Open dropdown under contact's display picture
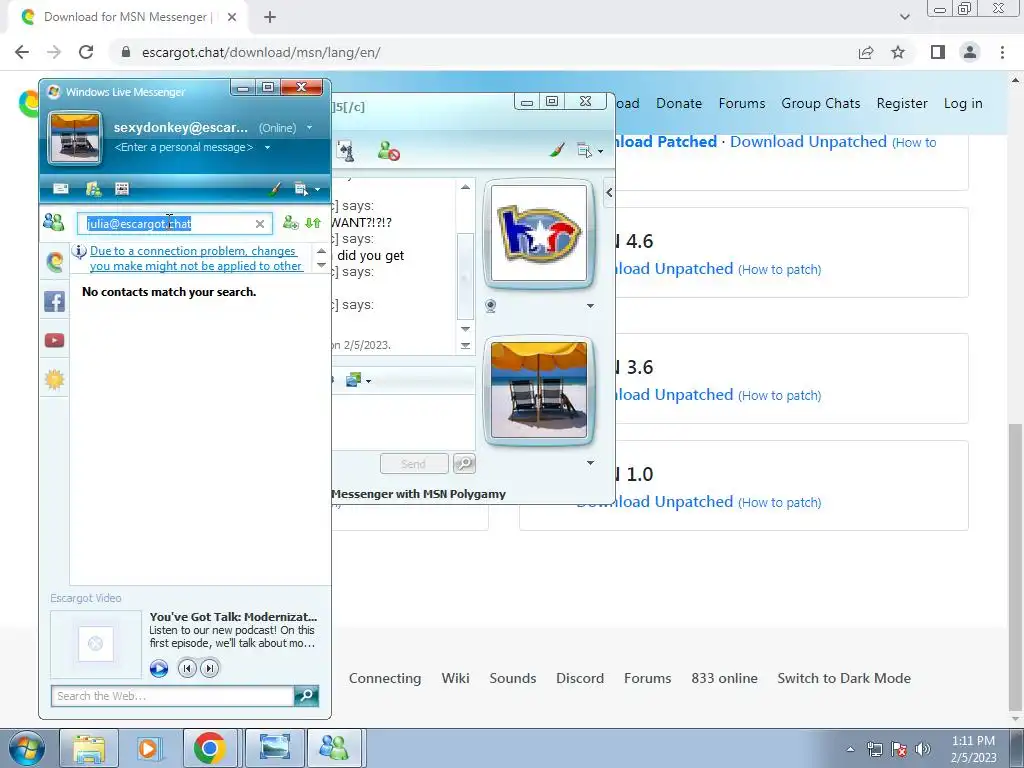 (x=590, y=306)
